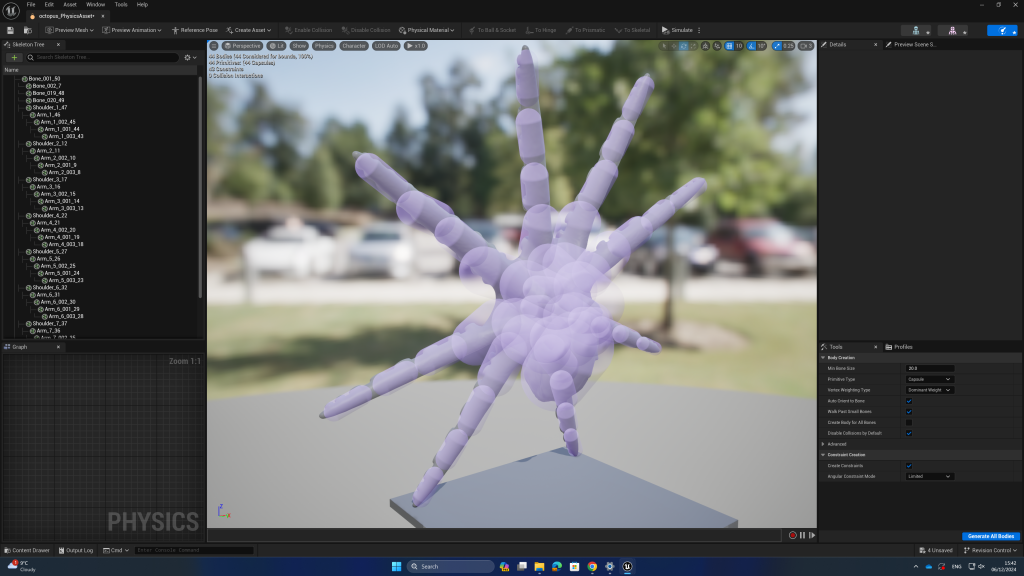Click the Windows Start button
Screen dimensions: 1024x576
[x=396, y=566]
